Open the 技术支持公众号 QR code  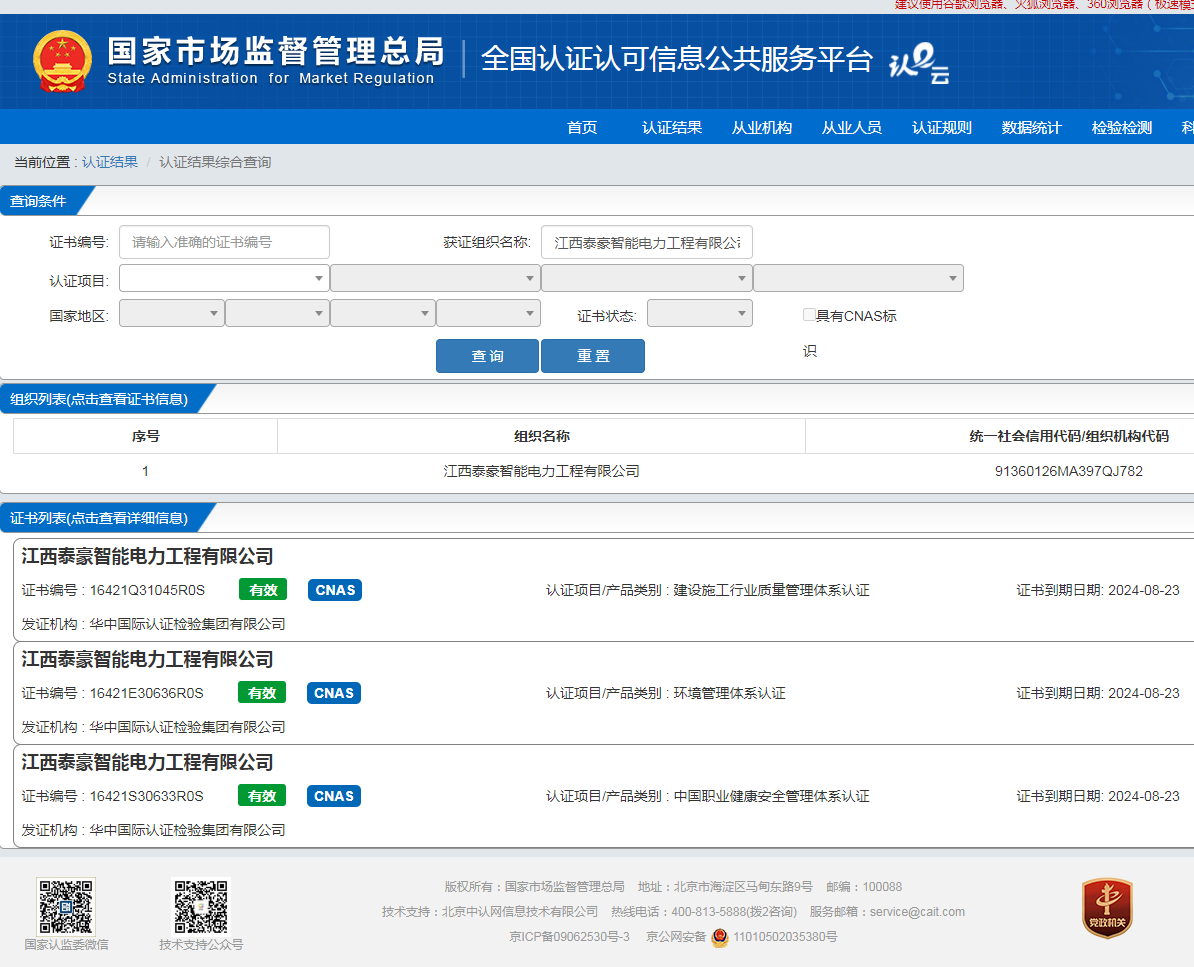pos(201,906)
